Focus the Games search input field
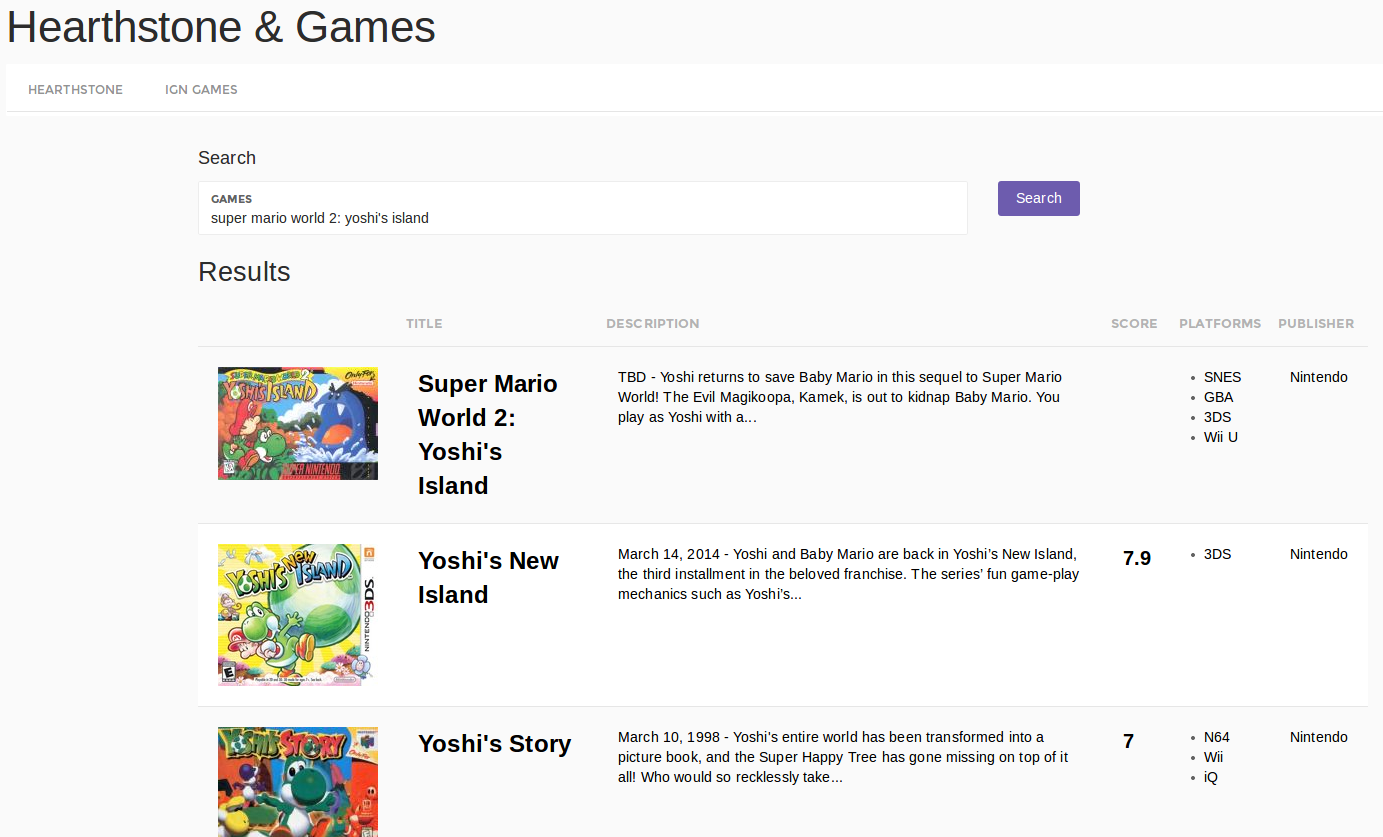This screenshot has width=1383, height=837. pos(583,208)
